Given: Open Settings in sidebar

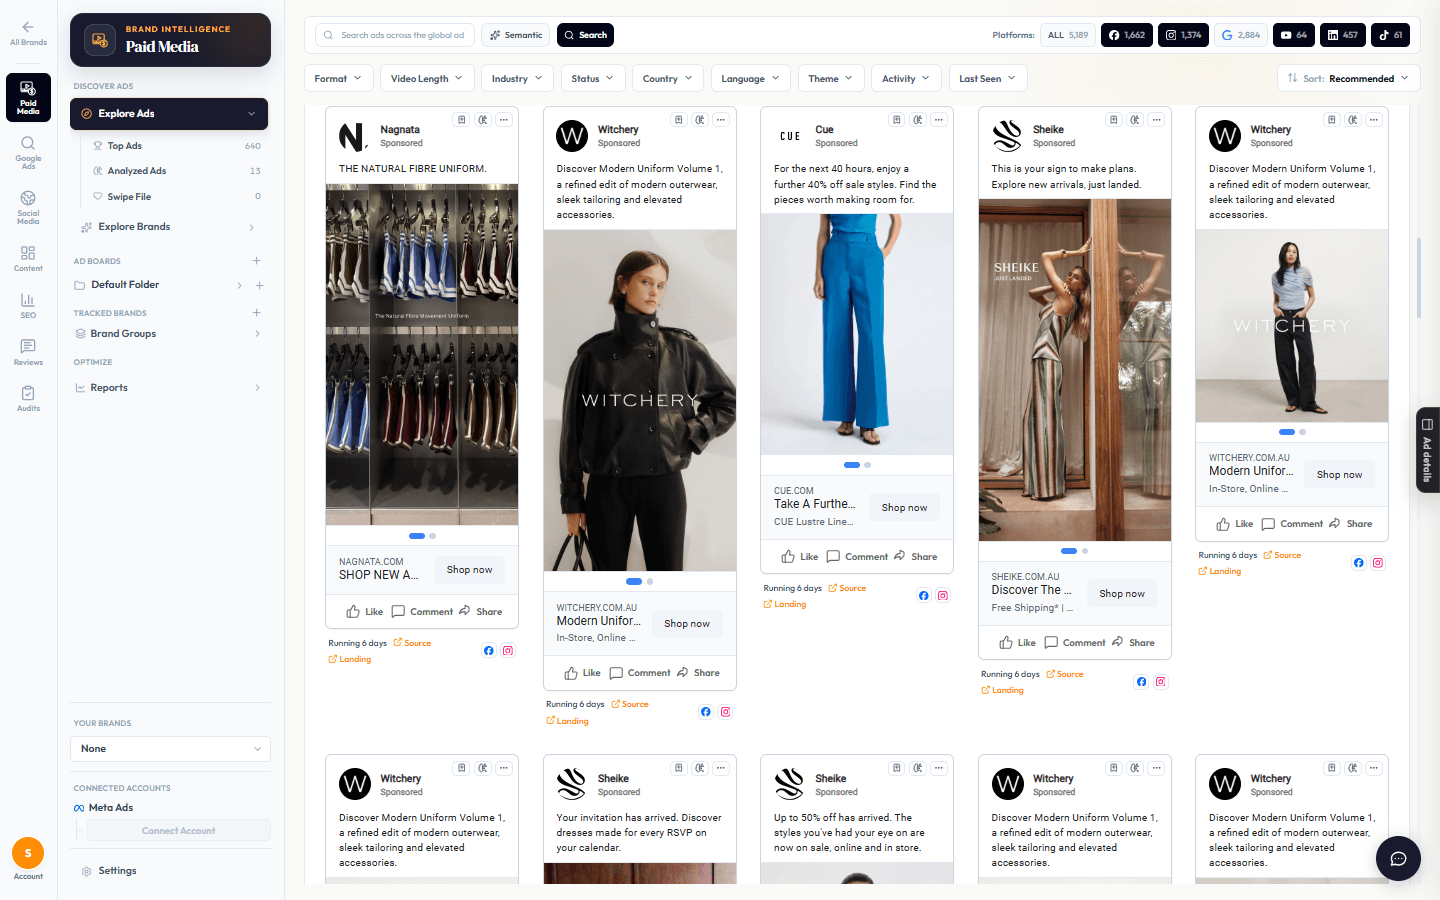Looking at the screenshot, I should point(117,871).
